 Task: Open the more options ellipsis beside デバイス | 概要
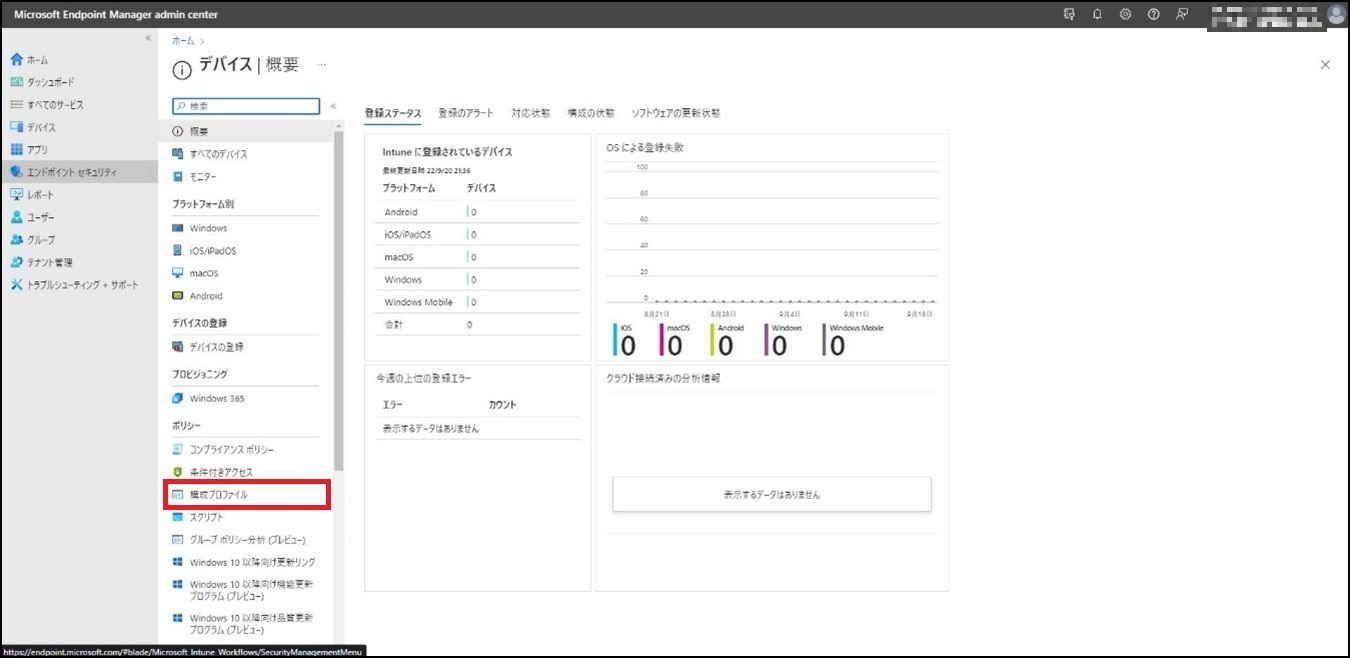321,65
